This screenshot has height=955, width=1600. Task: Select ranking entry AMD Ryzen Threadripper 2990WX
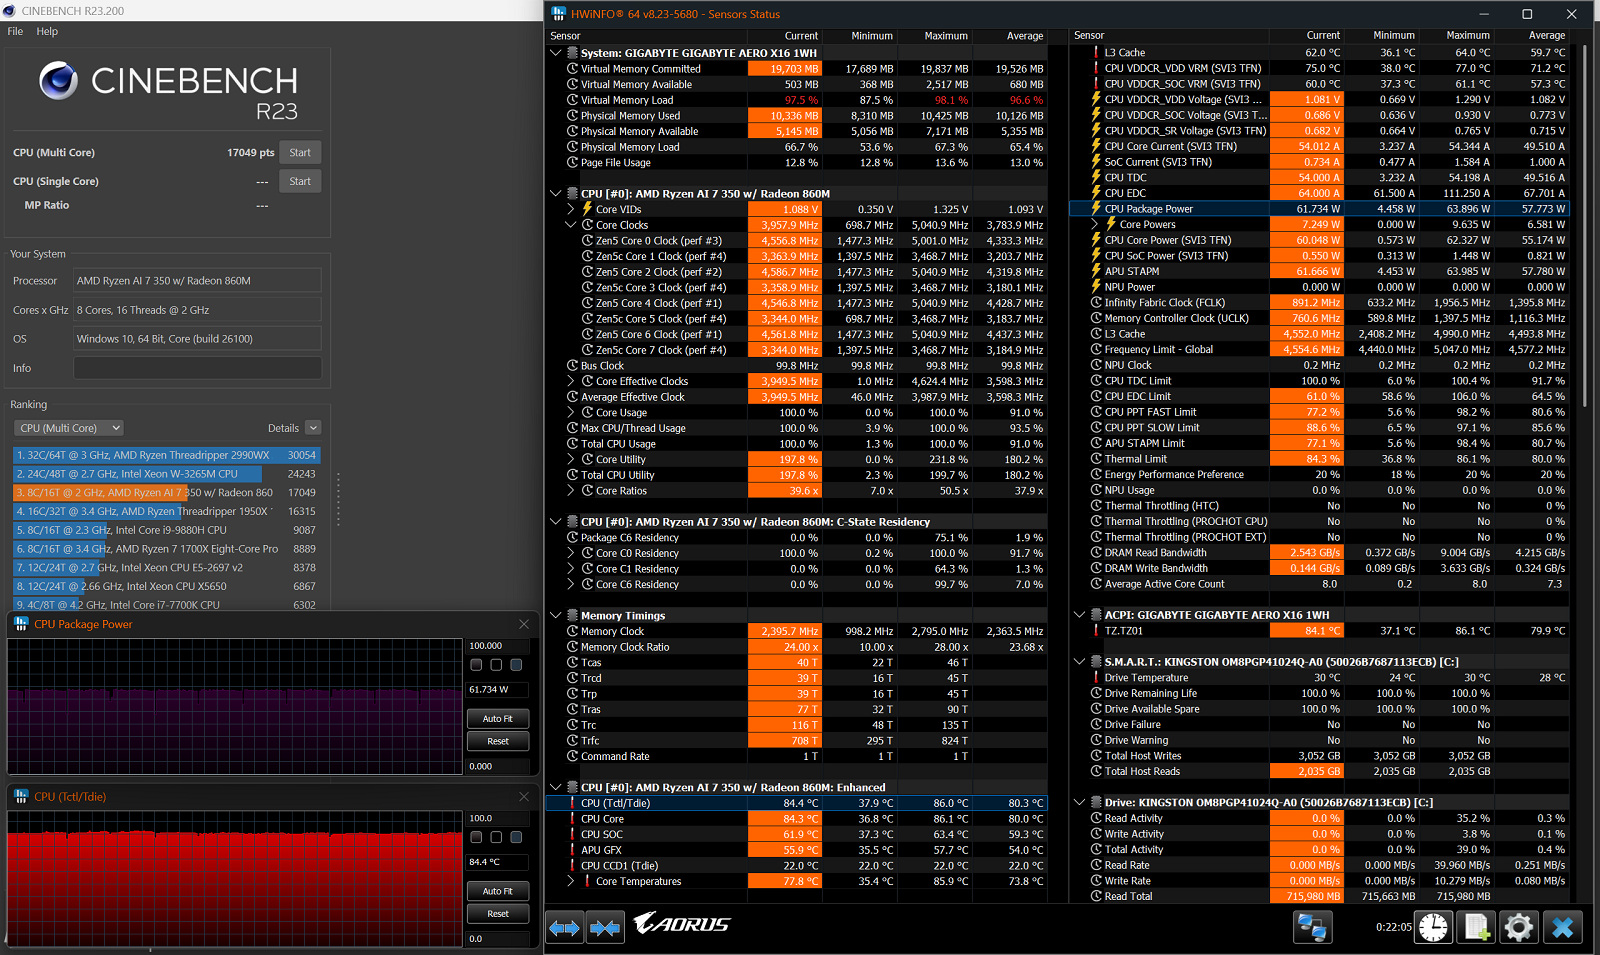coord(167,455)
